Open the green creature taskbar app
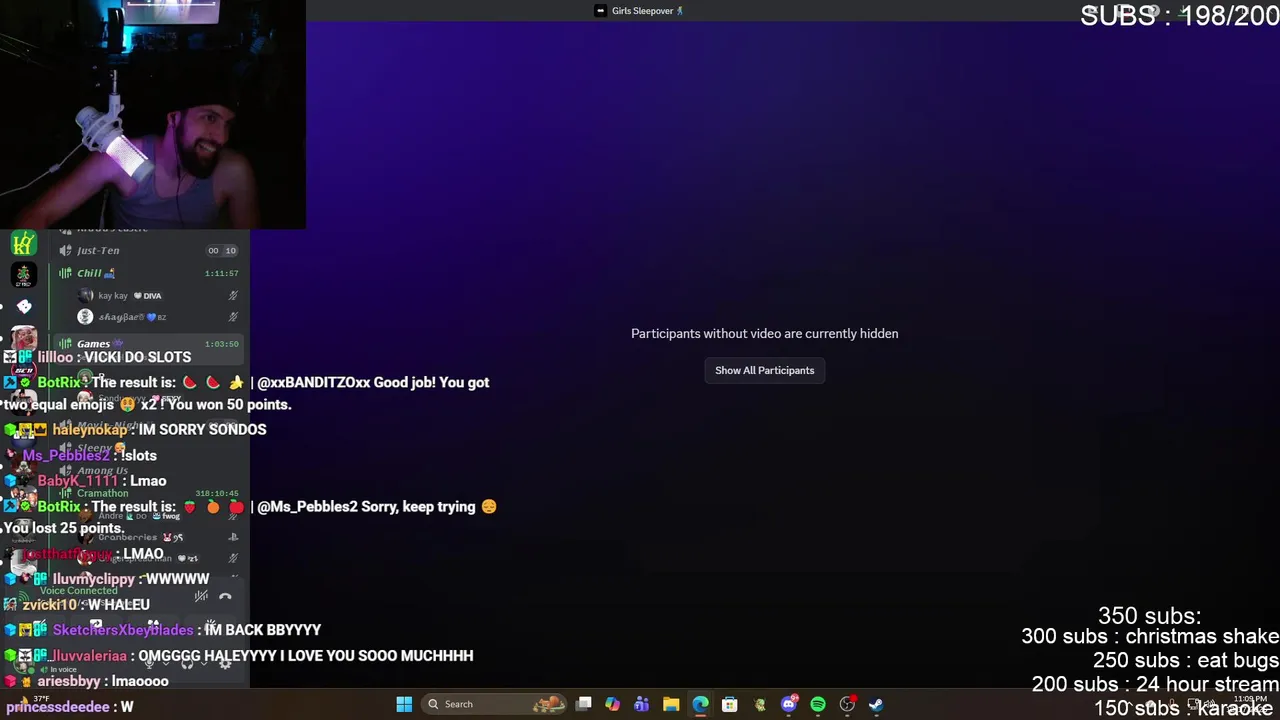 (x=760, y=704)
